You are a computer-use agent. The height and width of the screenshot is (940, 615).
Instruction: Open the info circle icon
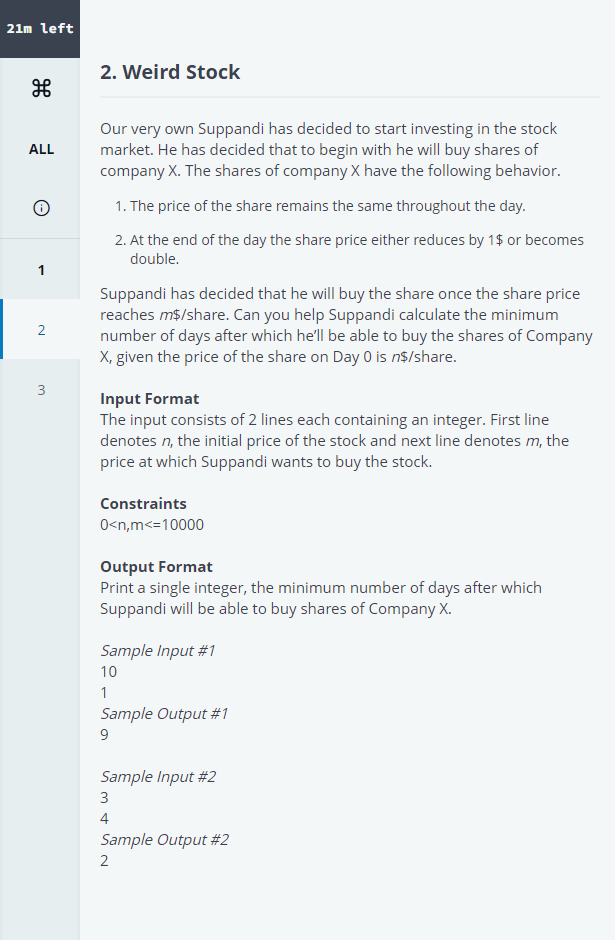pyautogui.click(x=41, y=208)
